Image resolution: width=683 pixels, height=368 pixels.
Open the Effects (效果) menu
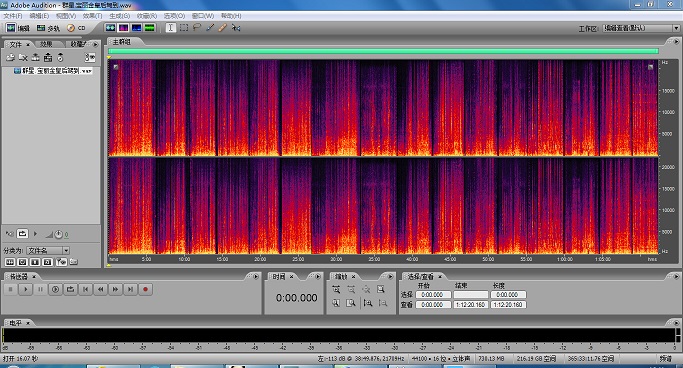click(x=92, y=16)
